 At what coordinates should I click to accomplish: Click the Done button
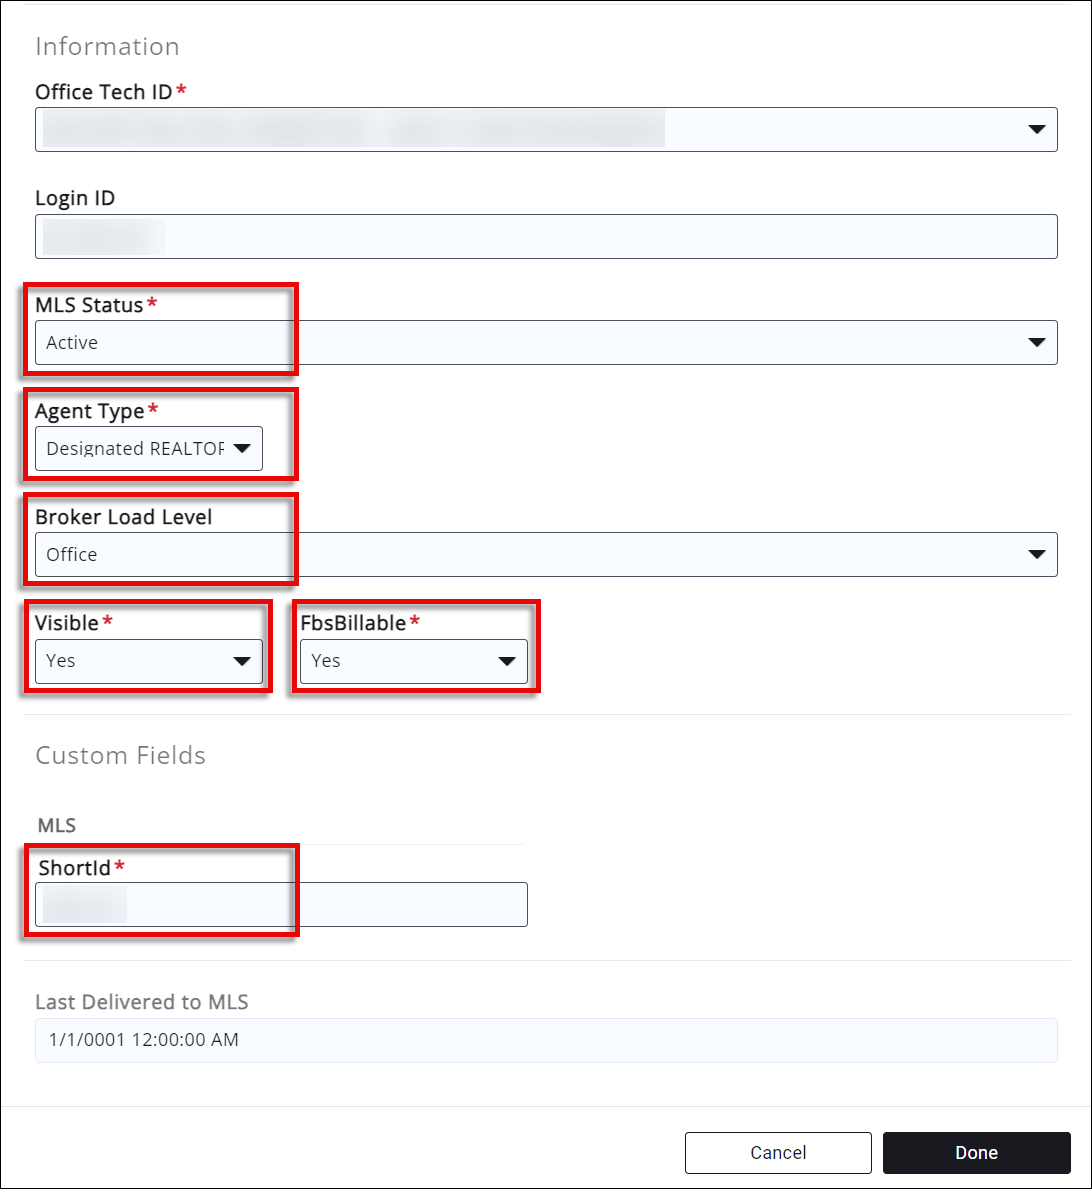pos(976,1153)
